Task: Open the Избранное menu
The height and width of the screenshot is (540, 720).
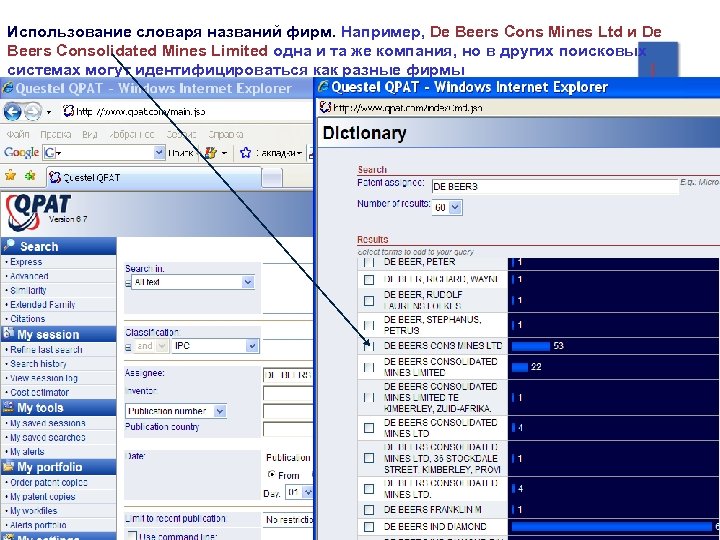Action: coord(132,135)
